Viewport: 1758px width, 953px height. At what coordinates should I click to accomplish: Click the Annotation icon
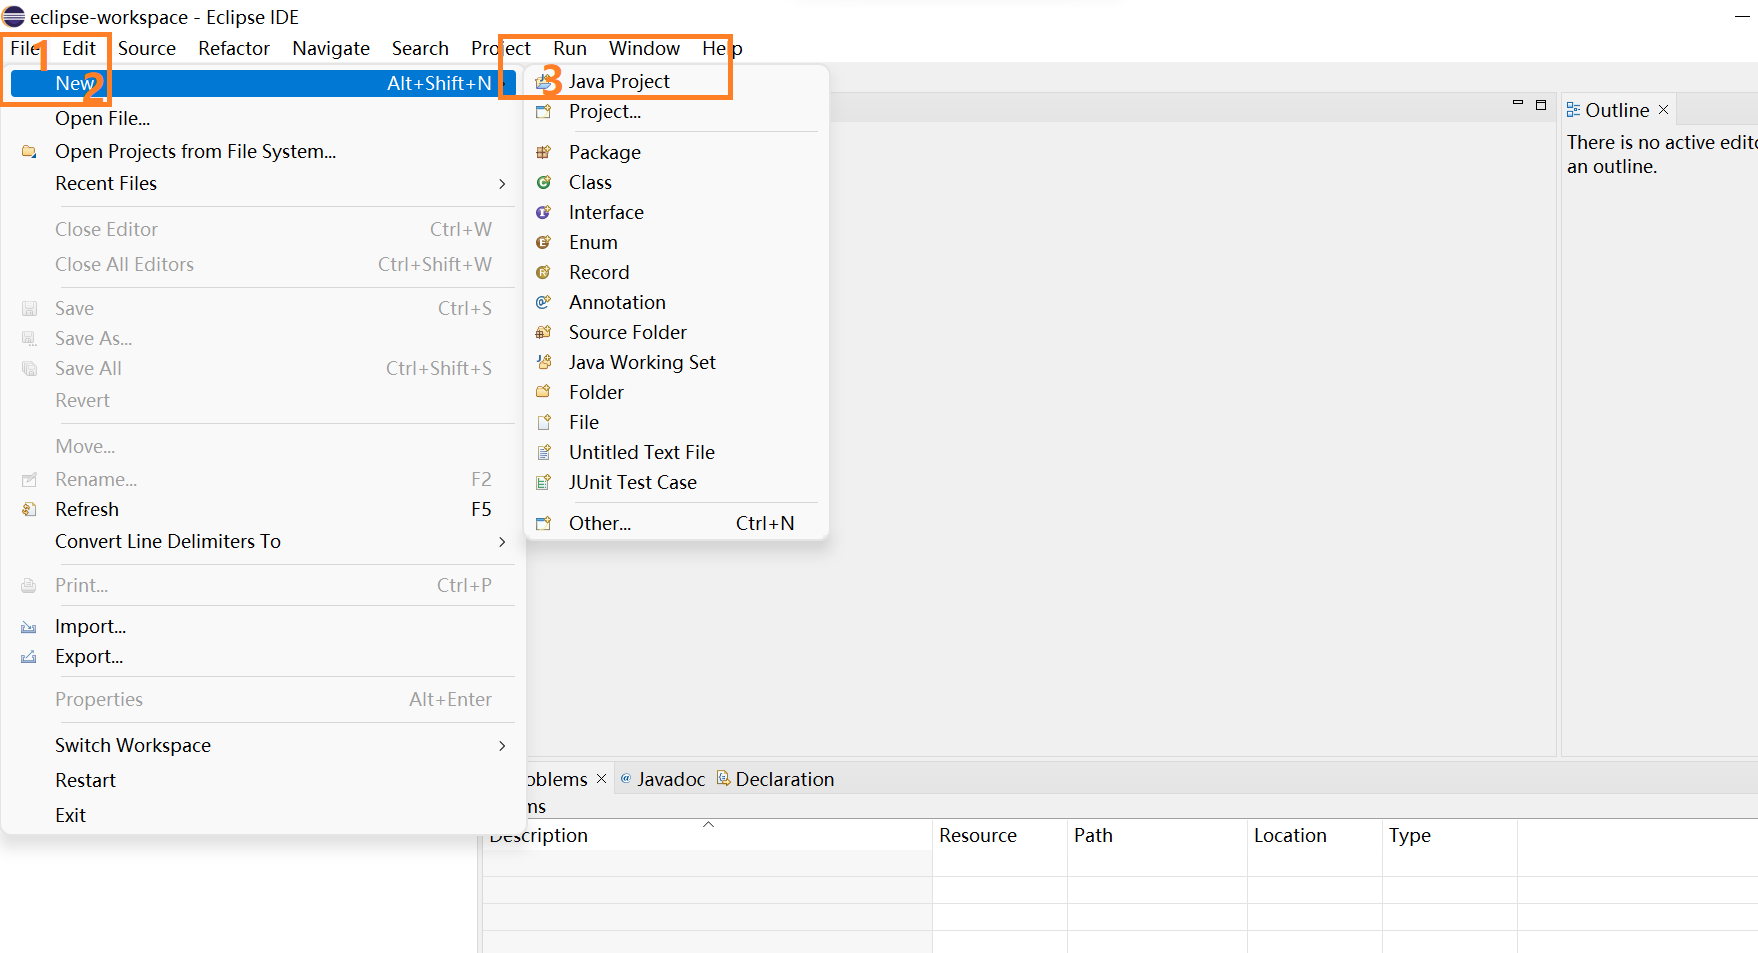point(544,302)
